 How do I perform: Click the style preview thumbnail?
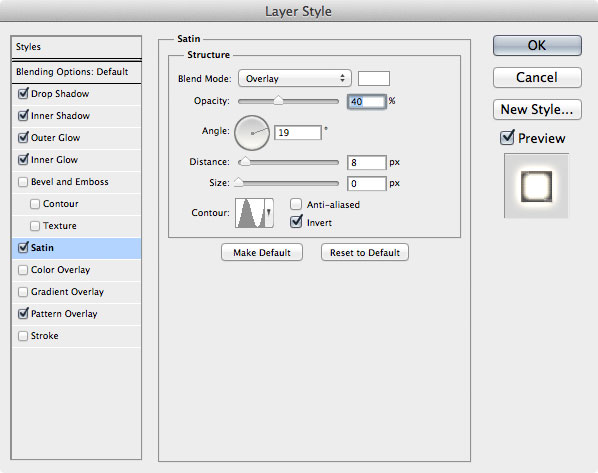click(x=536, y=185)
